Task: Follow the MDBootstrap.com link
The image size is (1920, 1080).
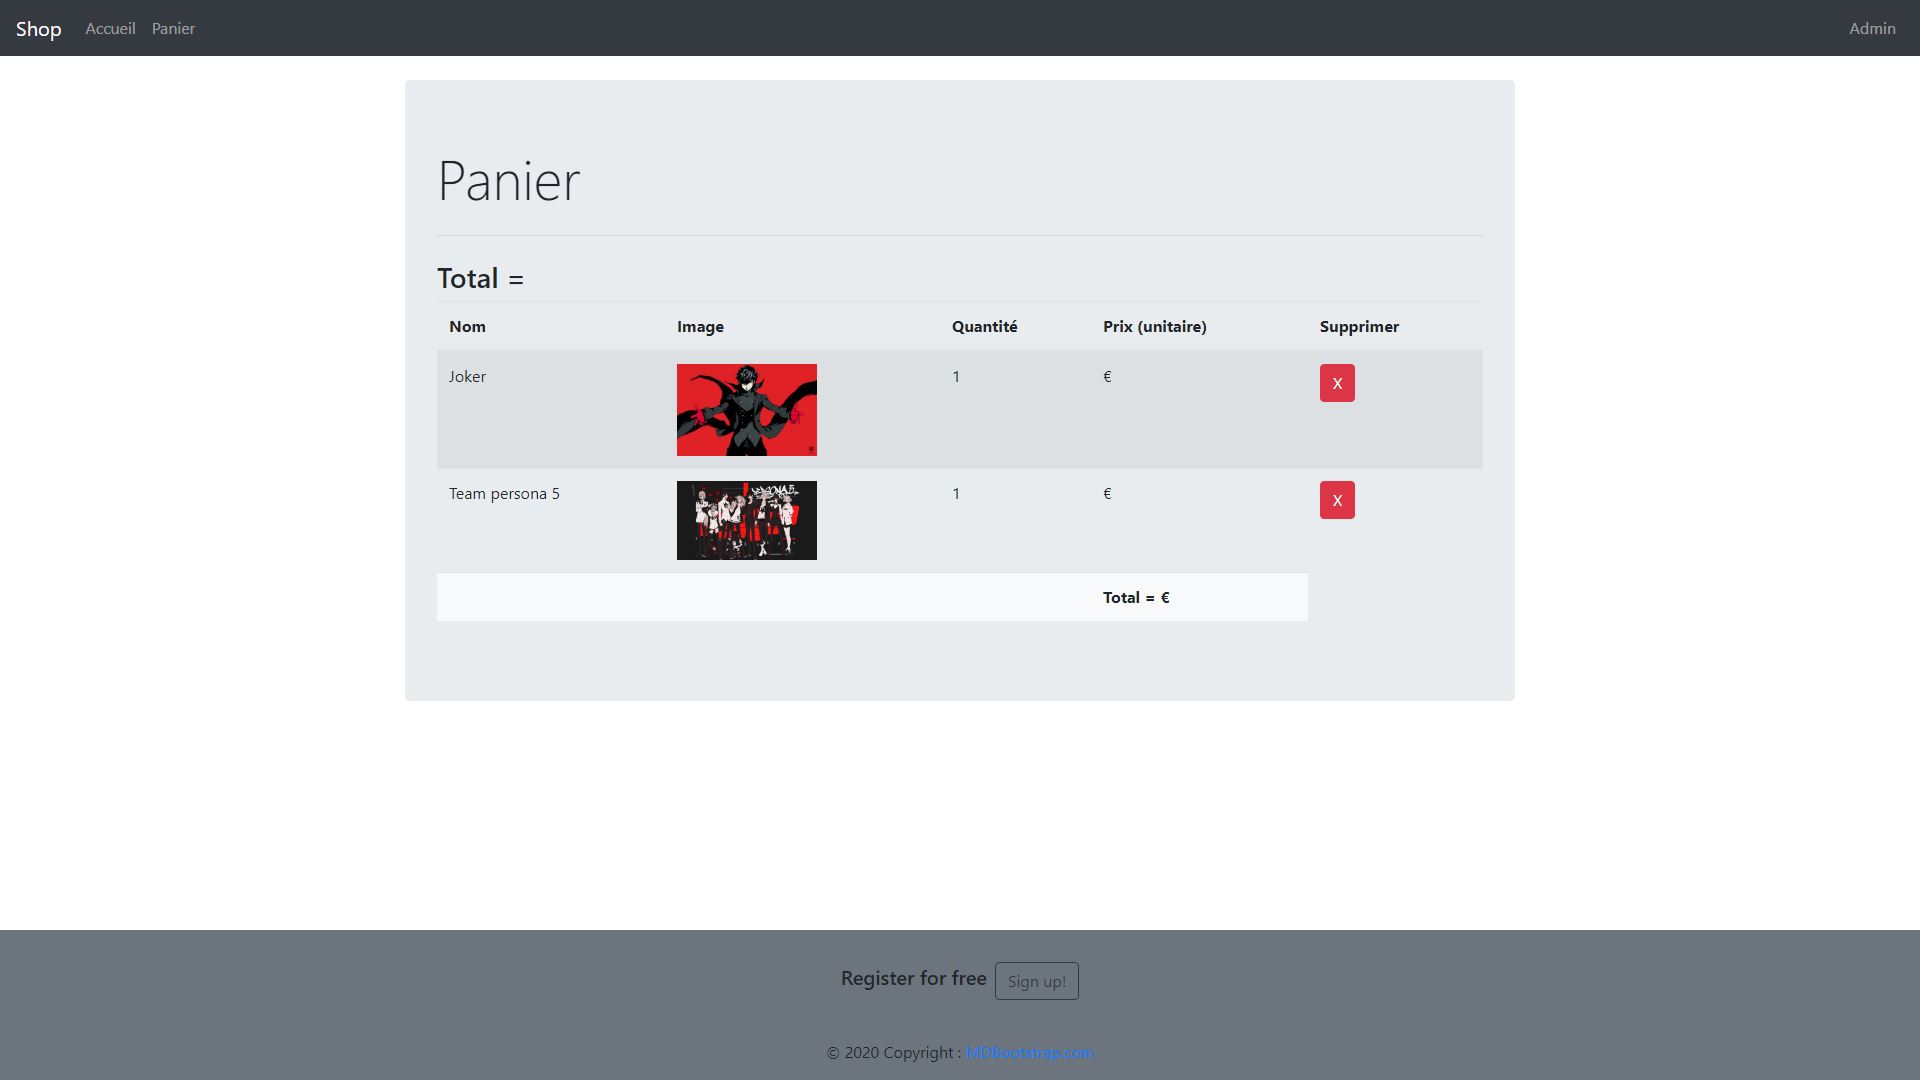Action: [x=1029, y=1053]
